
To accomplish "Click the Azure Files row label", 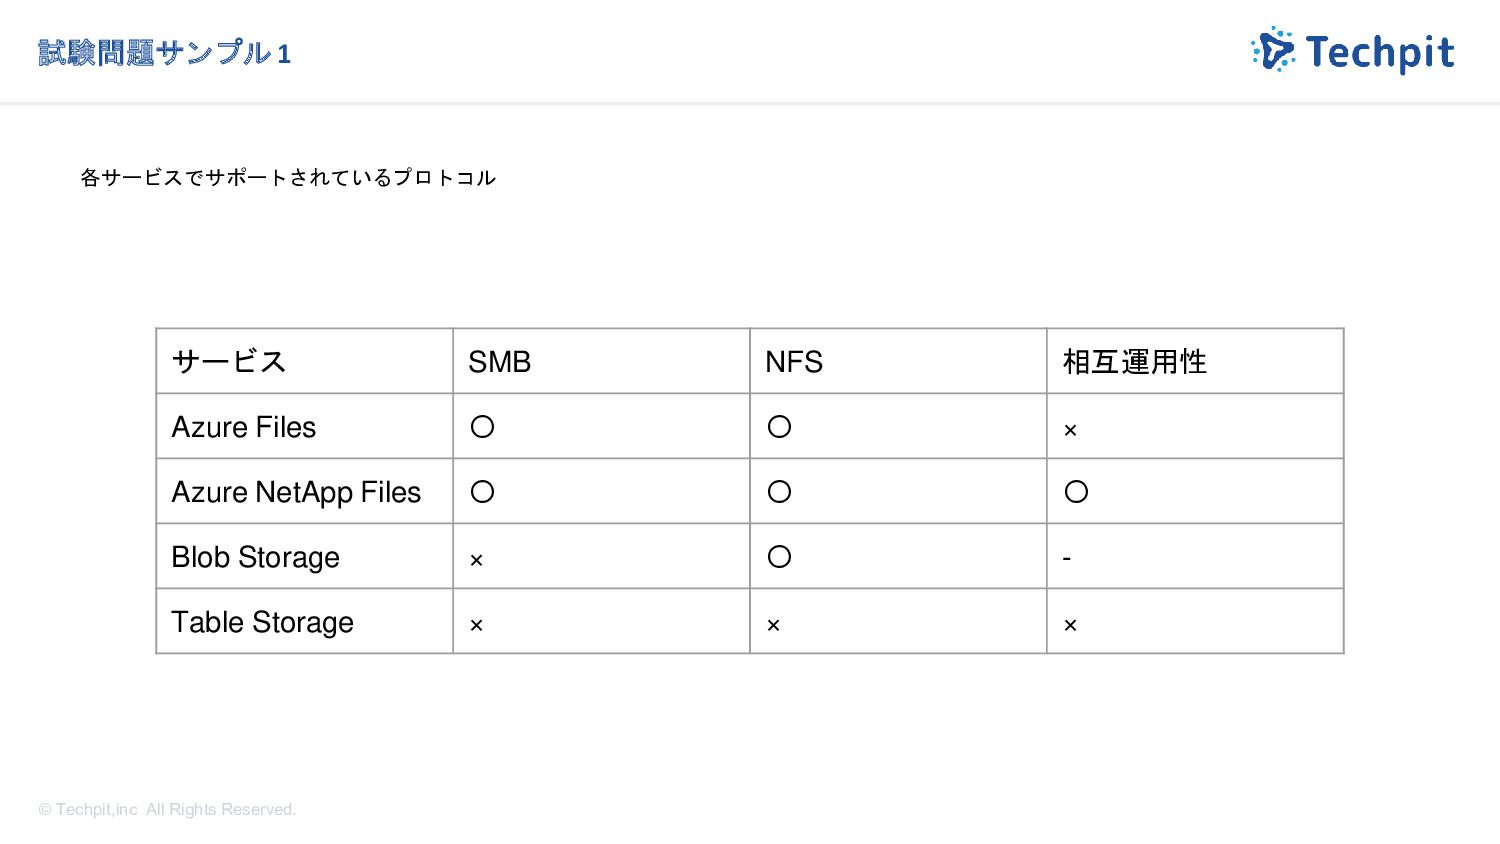I will pos(244,427).
